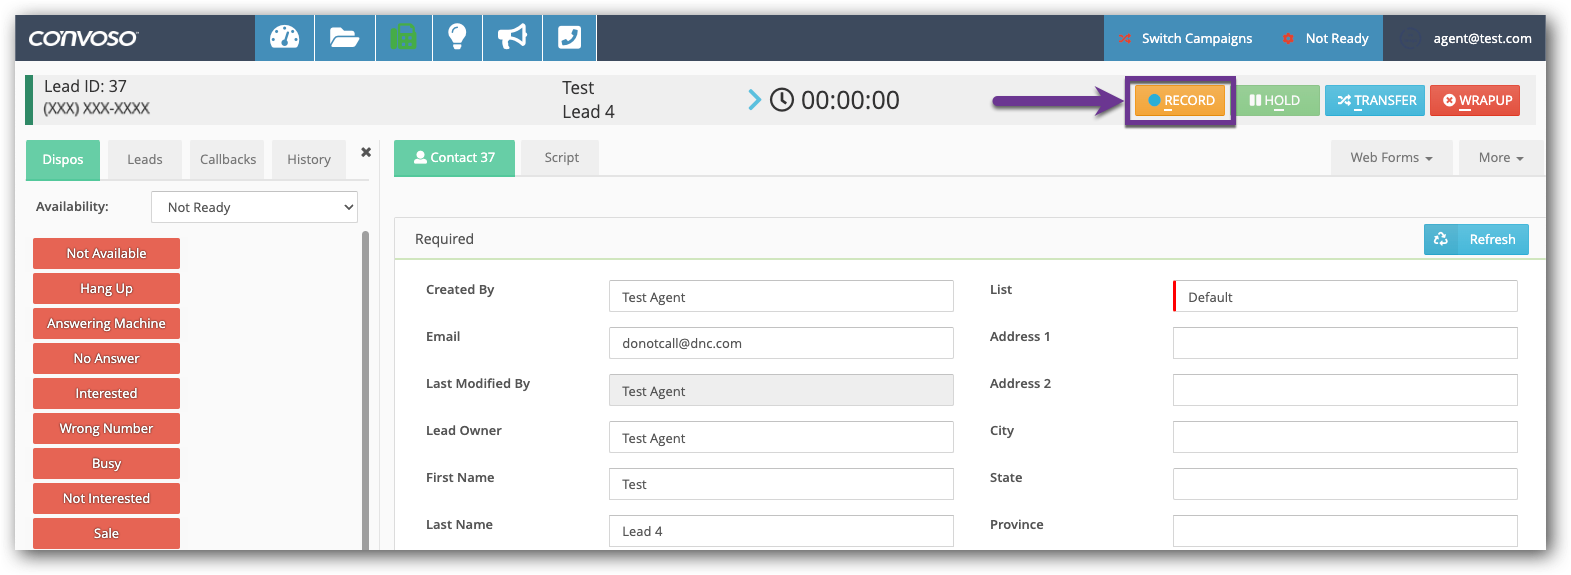The image size is (1571, 575).
Task: Switch to the Script tab
Action: [x=561, y=158]
